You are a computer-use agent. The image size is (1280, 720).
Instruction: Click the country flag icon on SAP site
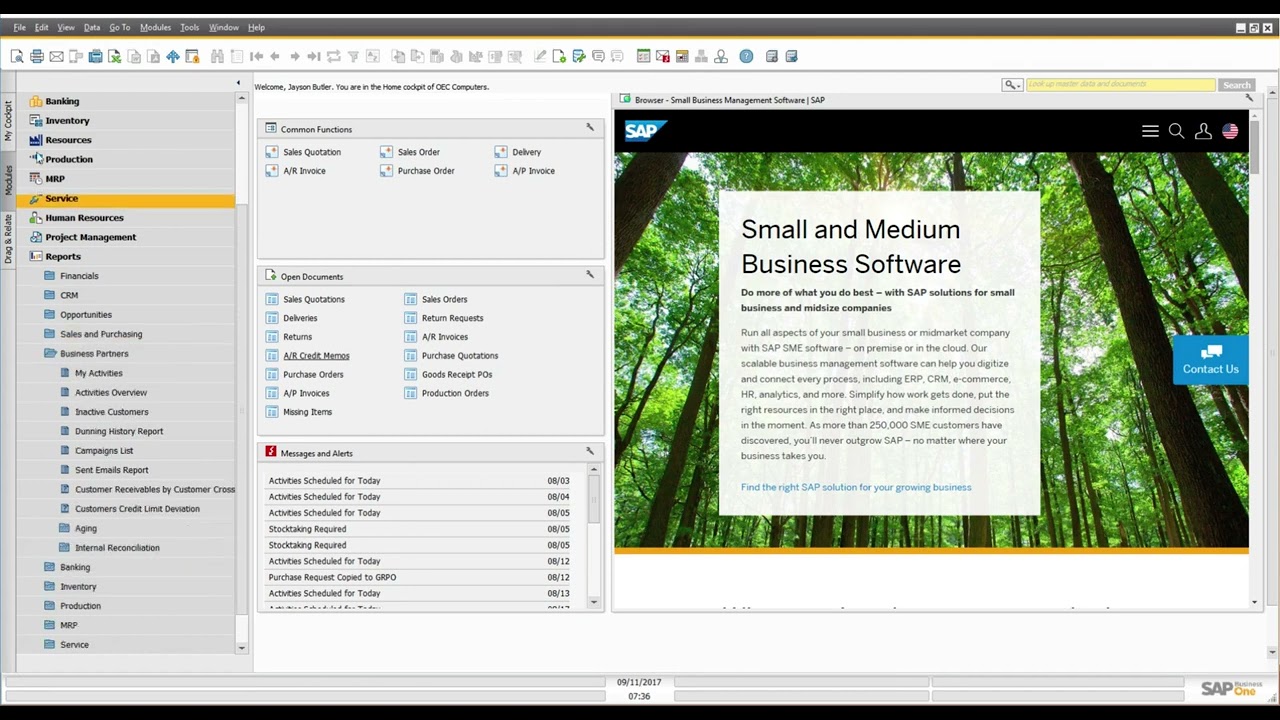pos(1230,131)
